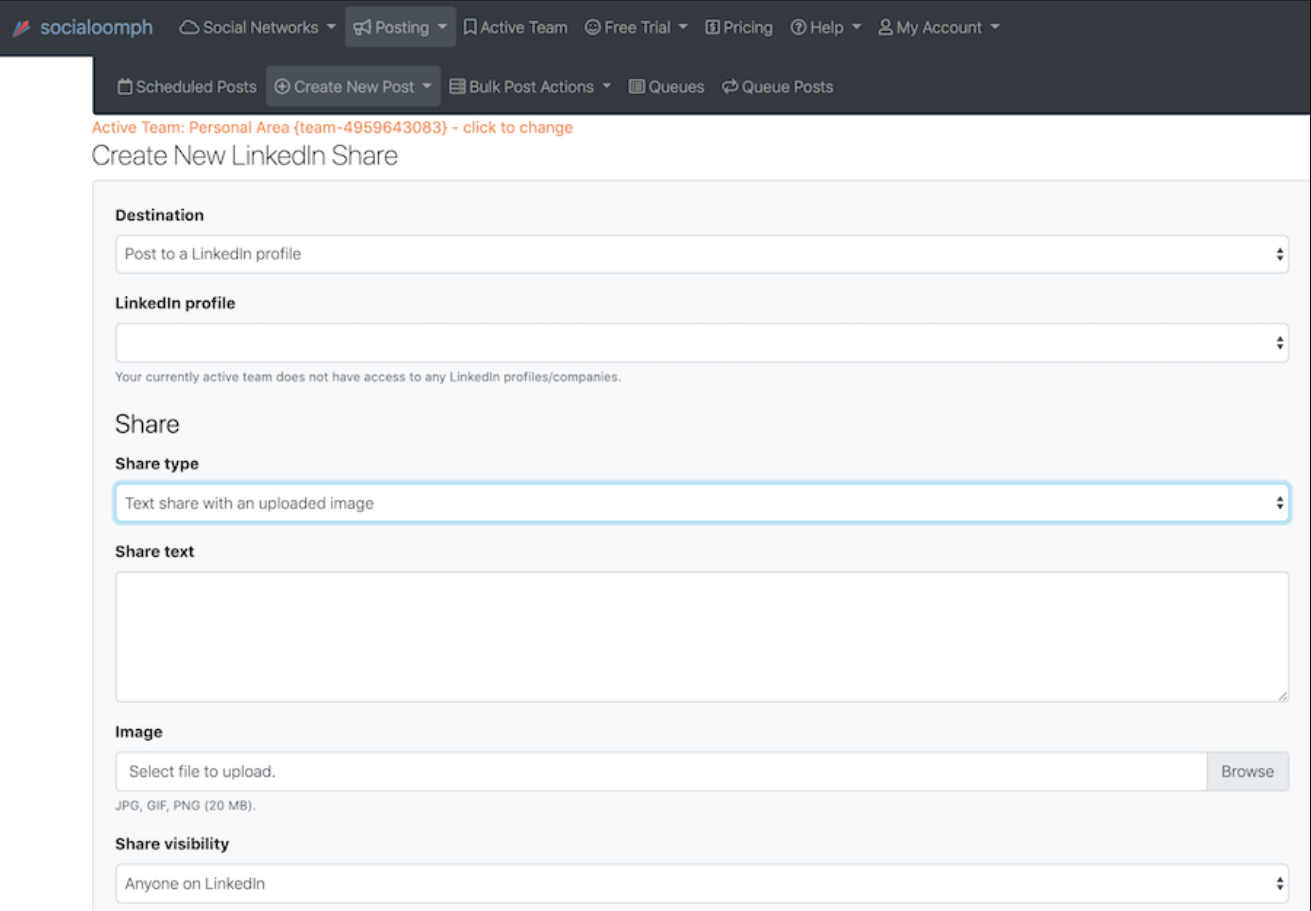This screenshot has height=911, width=1311.
Task: Click inside the Share text area
Action: [702, 637]
